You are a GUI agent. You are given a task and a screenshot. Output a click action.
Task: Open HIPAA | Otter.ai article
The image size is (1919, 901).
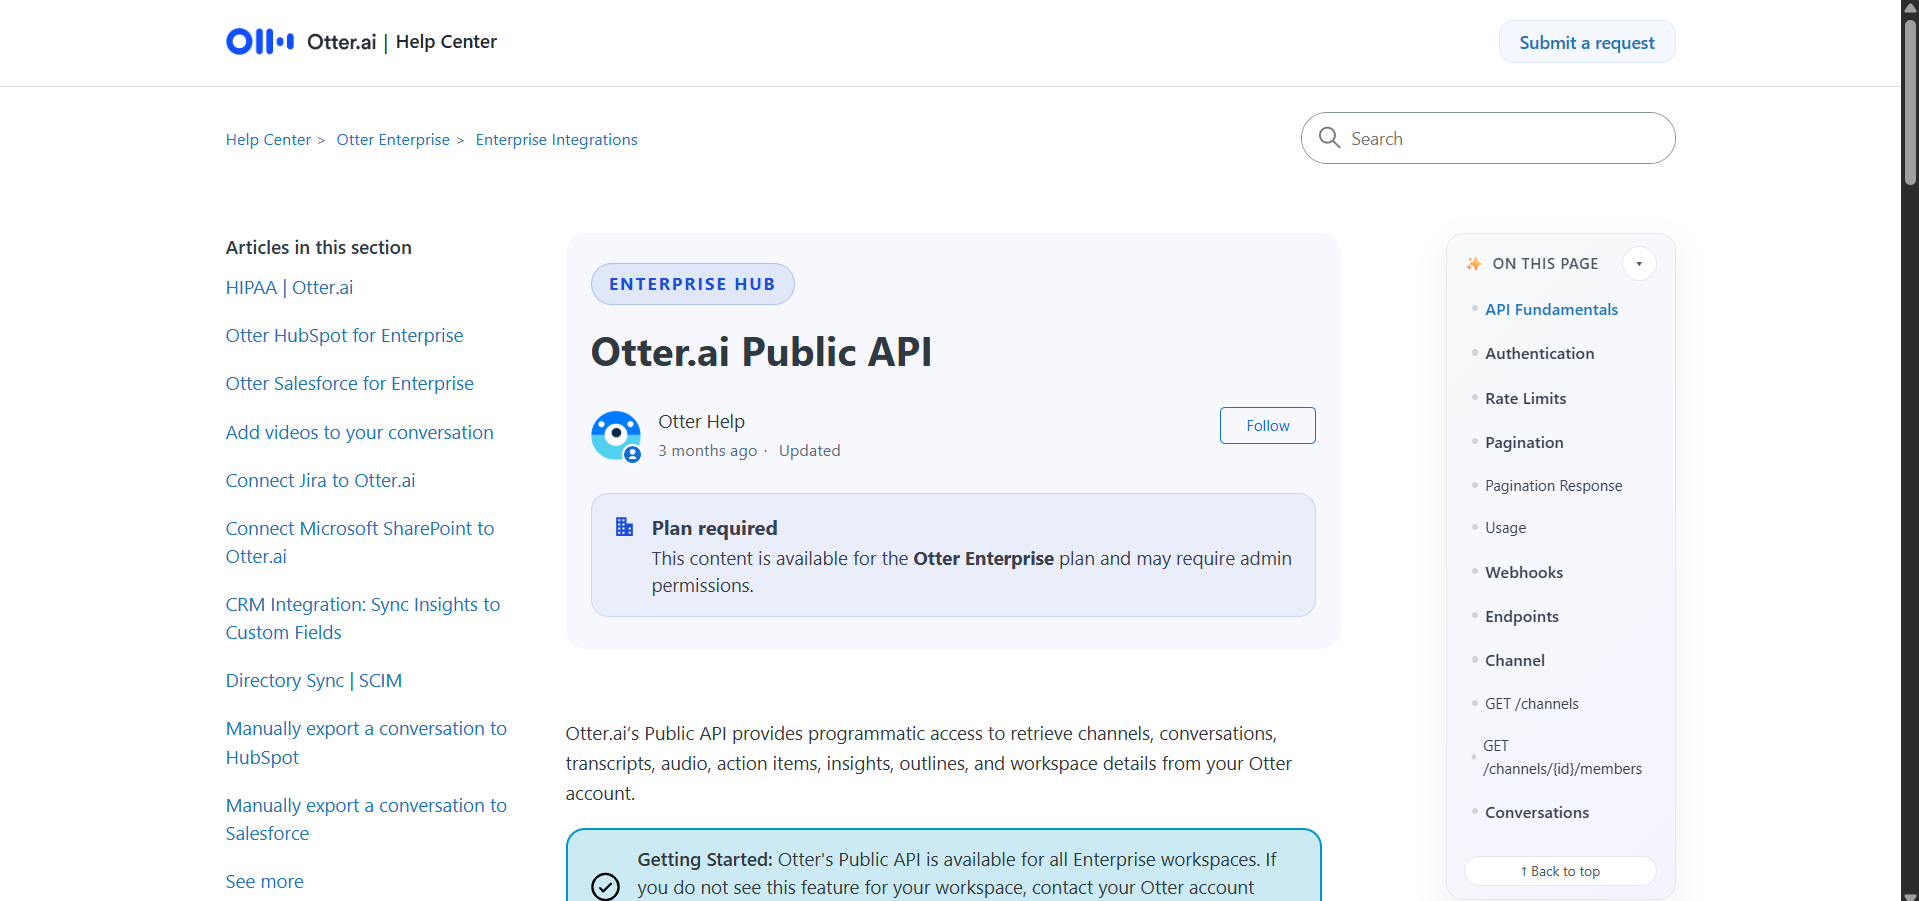(289, 288)
